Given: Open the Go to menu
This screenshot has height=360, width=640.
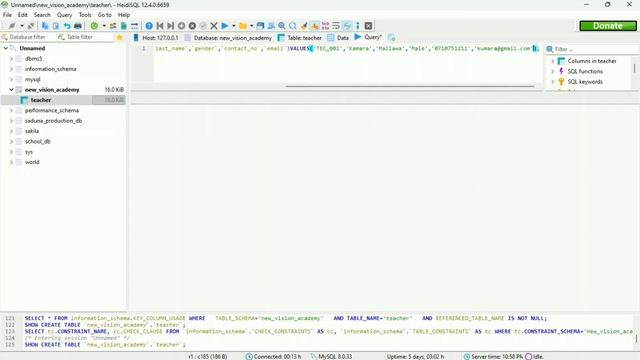Looking at the screenshot, I should (x=104, y=15).
